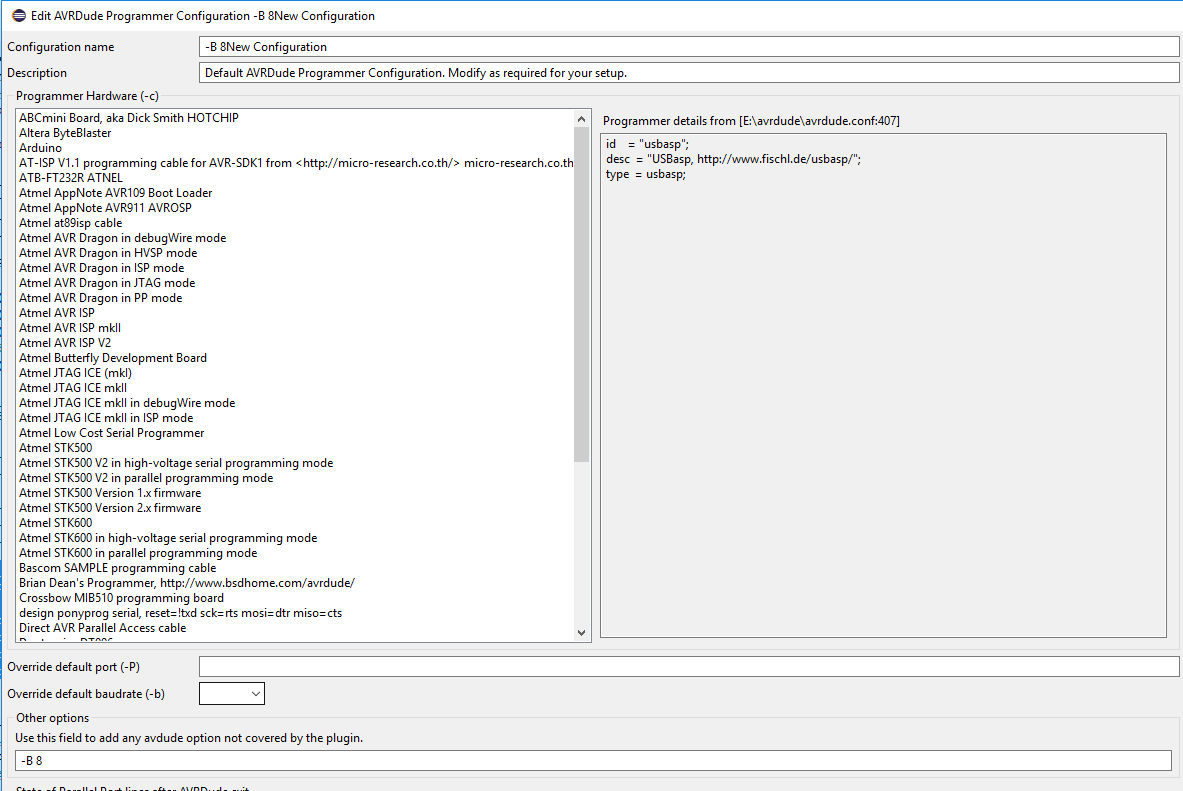Edit the Description text field
This screenshot has width=1183, height=791.
[689, 73]
